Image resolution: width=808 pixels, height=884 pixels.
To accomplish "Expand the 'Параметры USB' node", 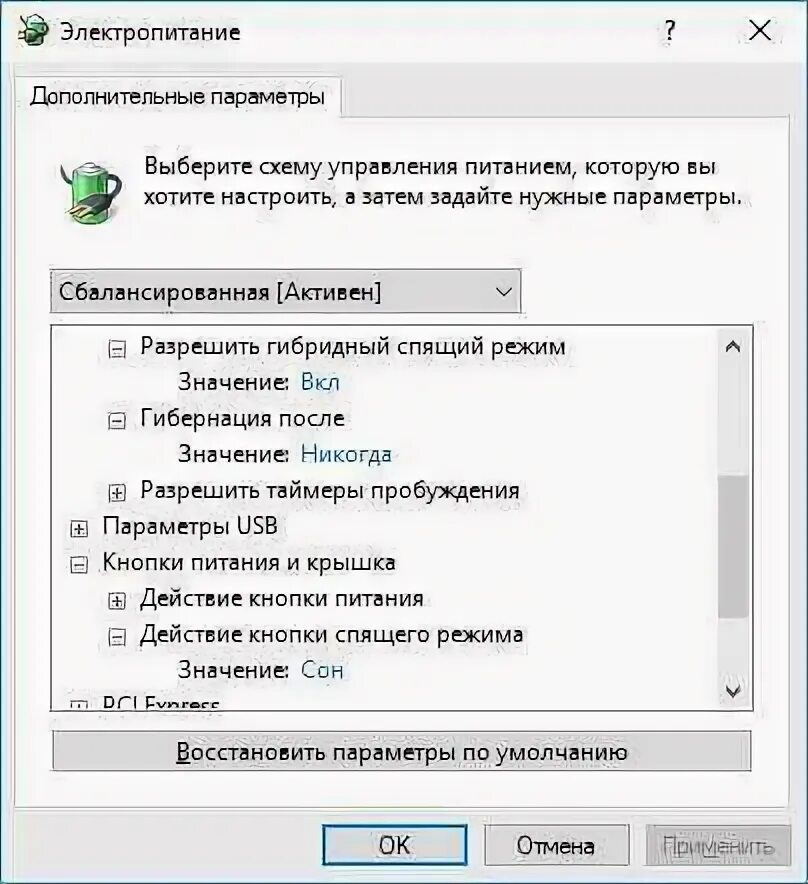I will point(79,529).
